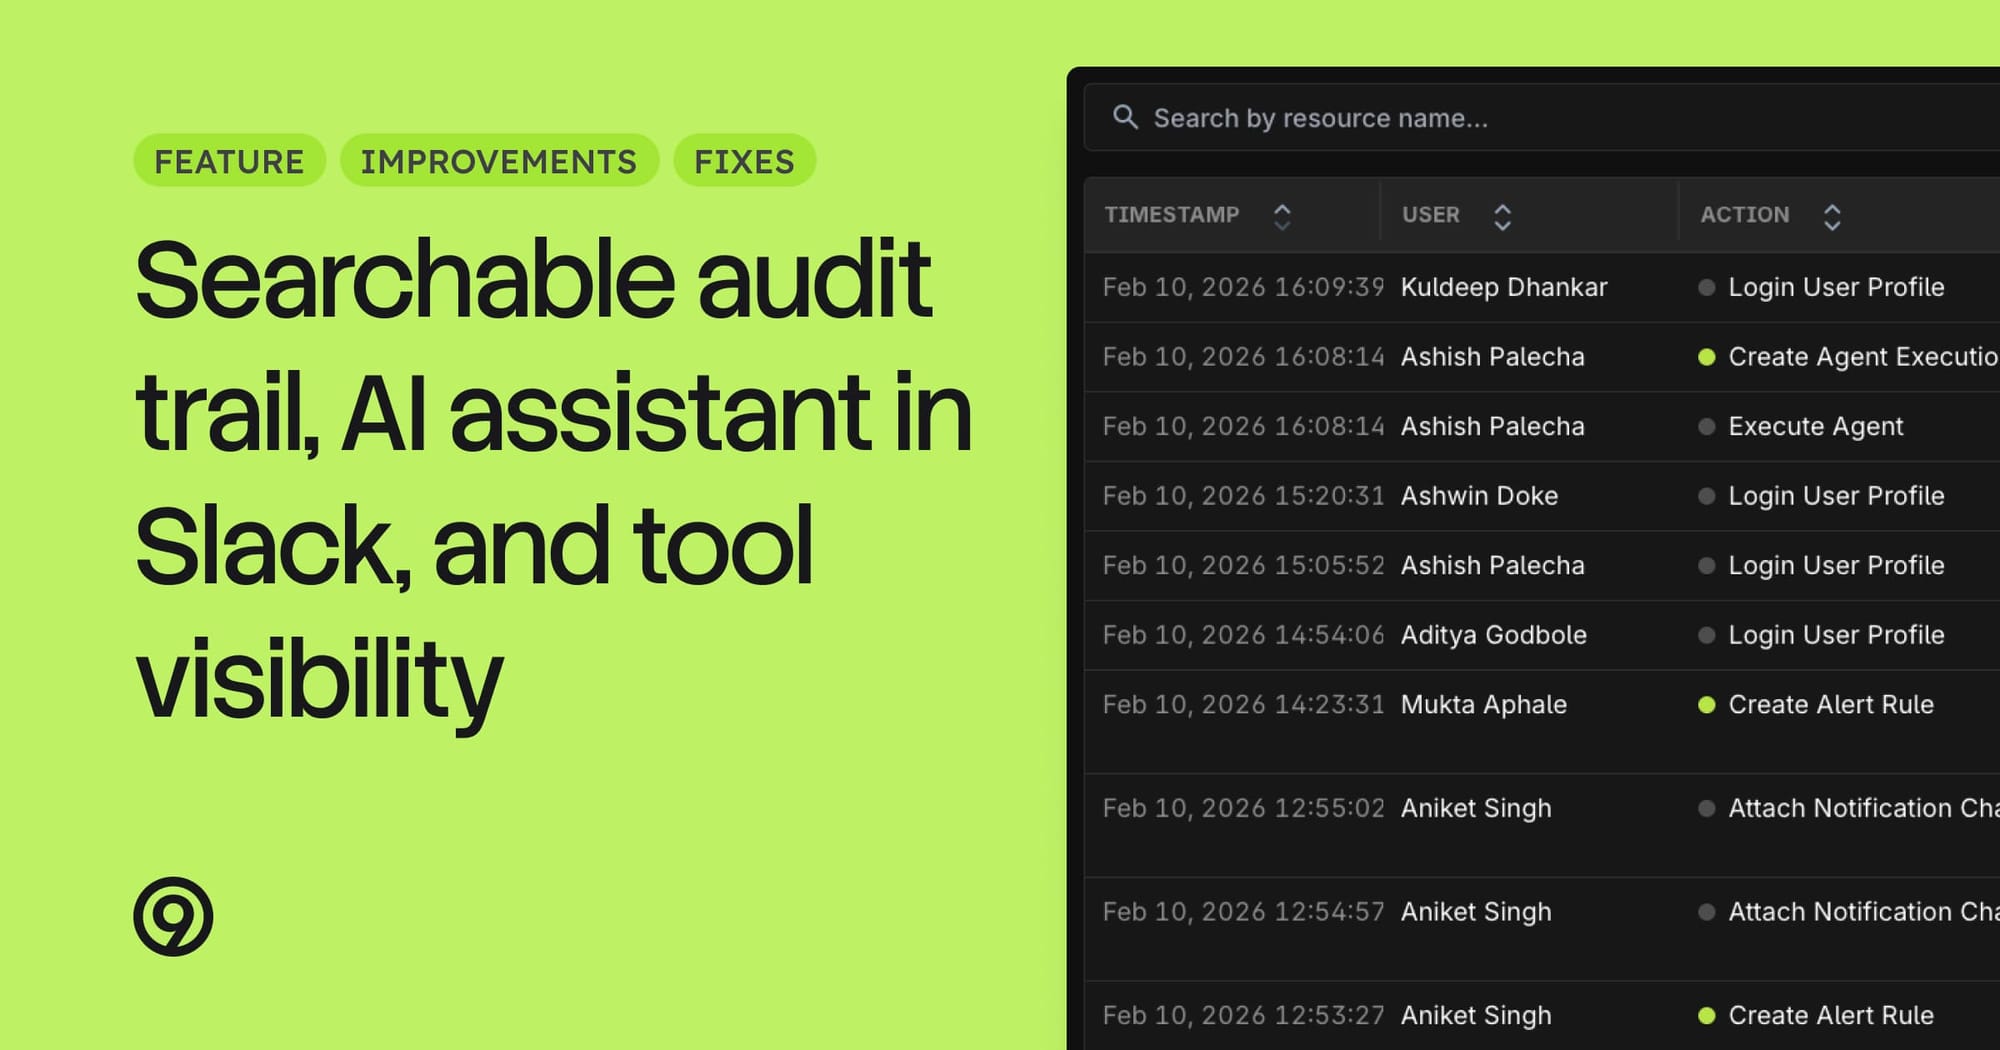Click Aniket Singh in the 12:55:02 row
This screenshot has width=2000, height=1050.
[1476, 807]
